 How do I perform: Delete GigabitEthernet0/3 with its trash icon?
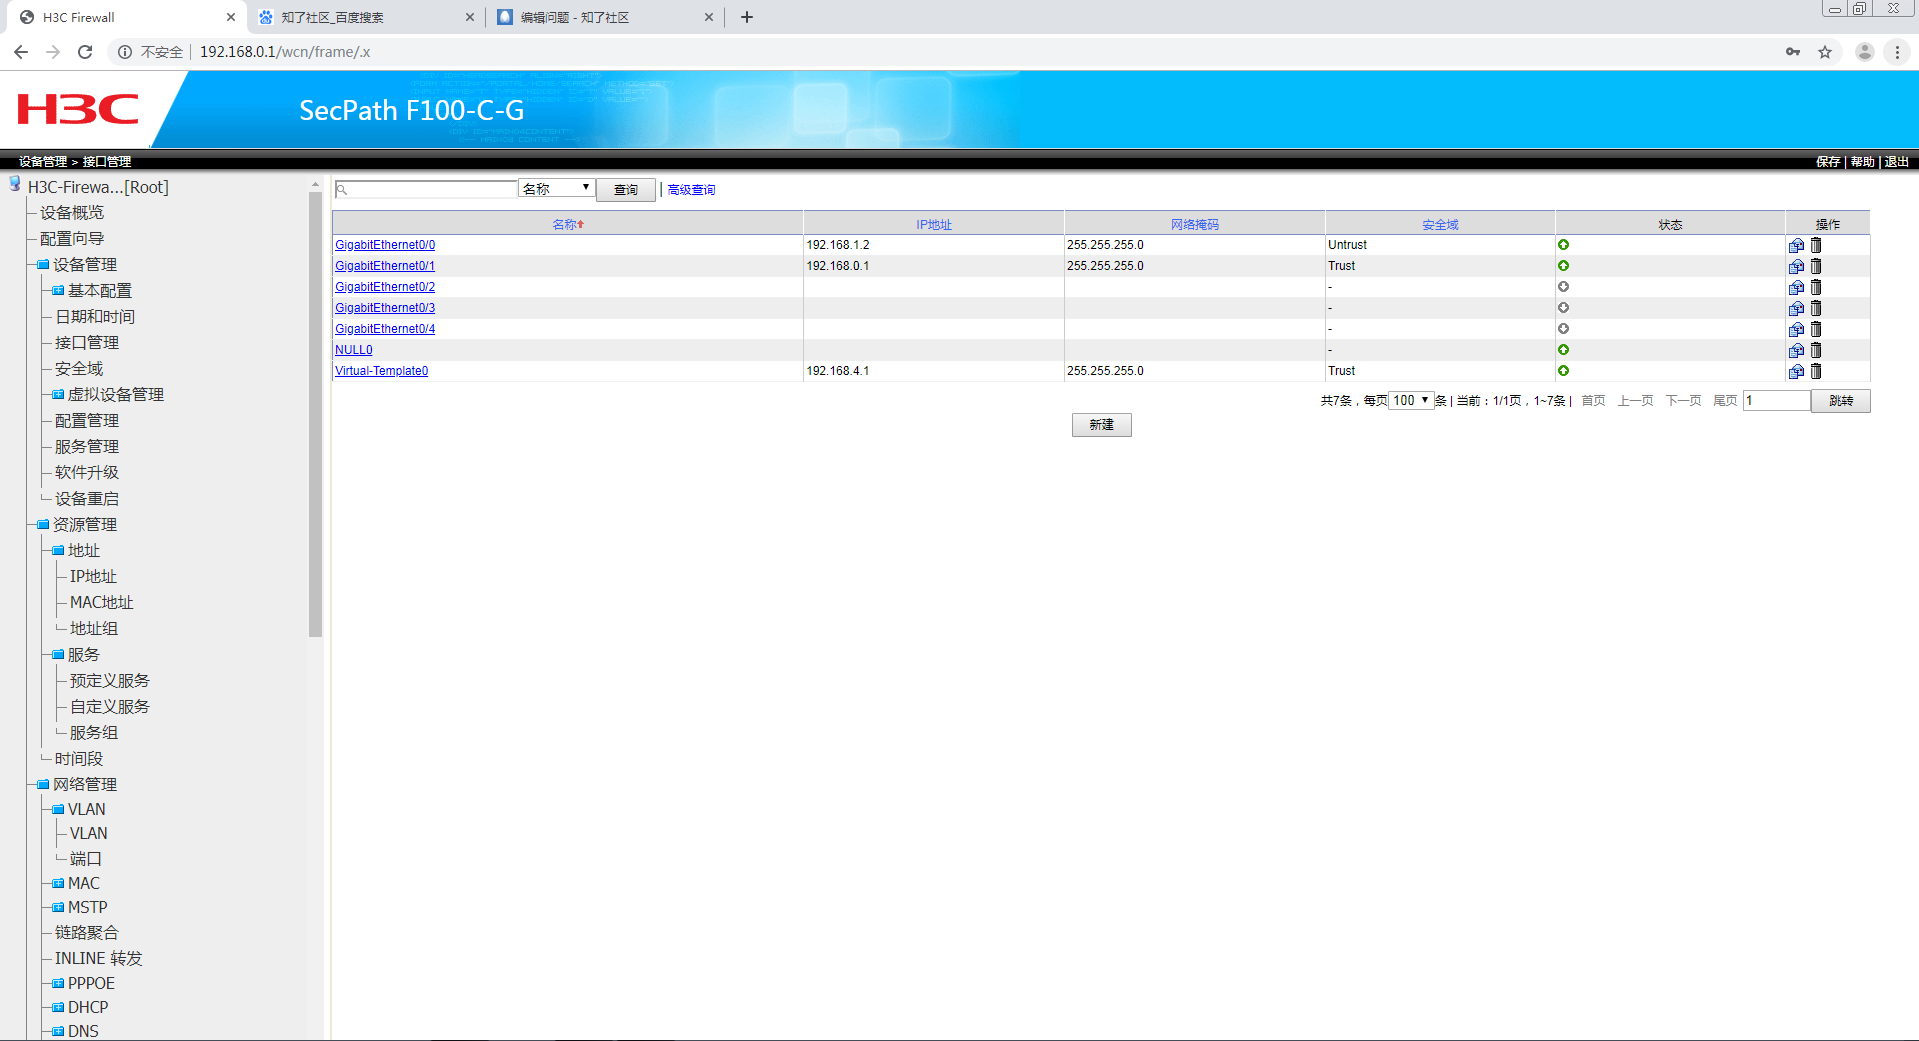(1816, 308)
